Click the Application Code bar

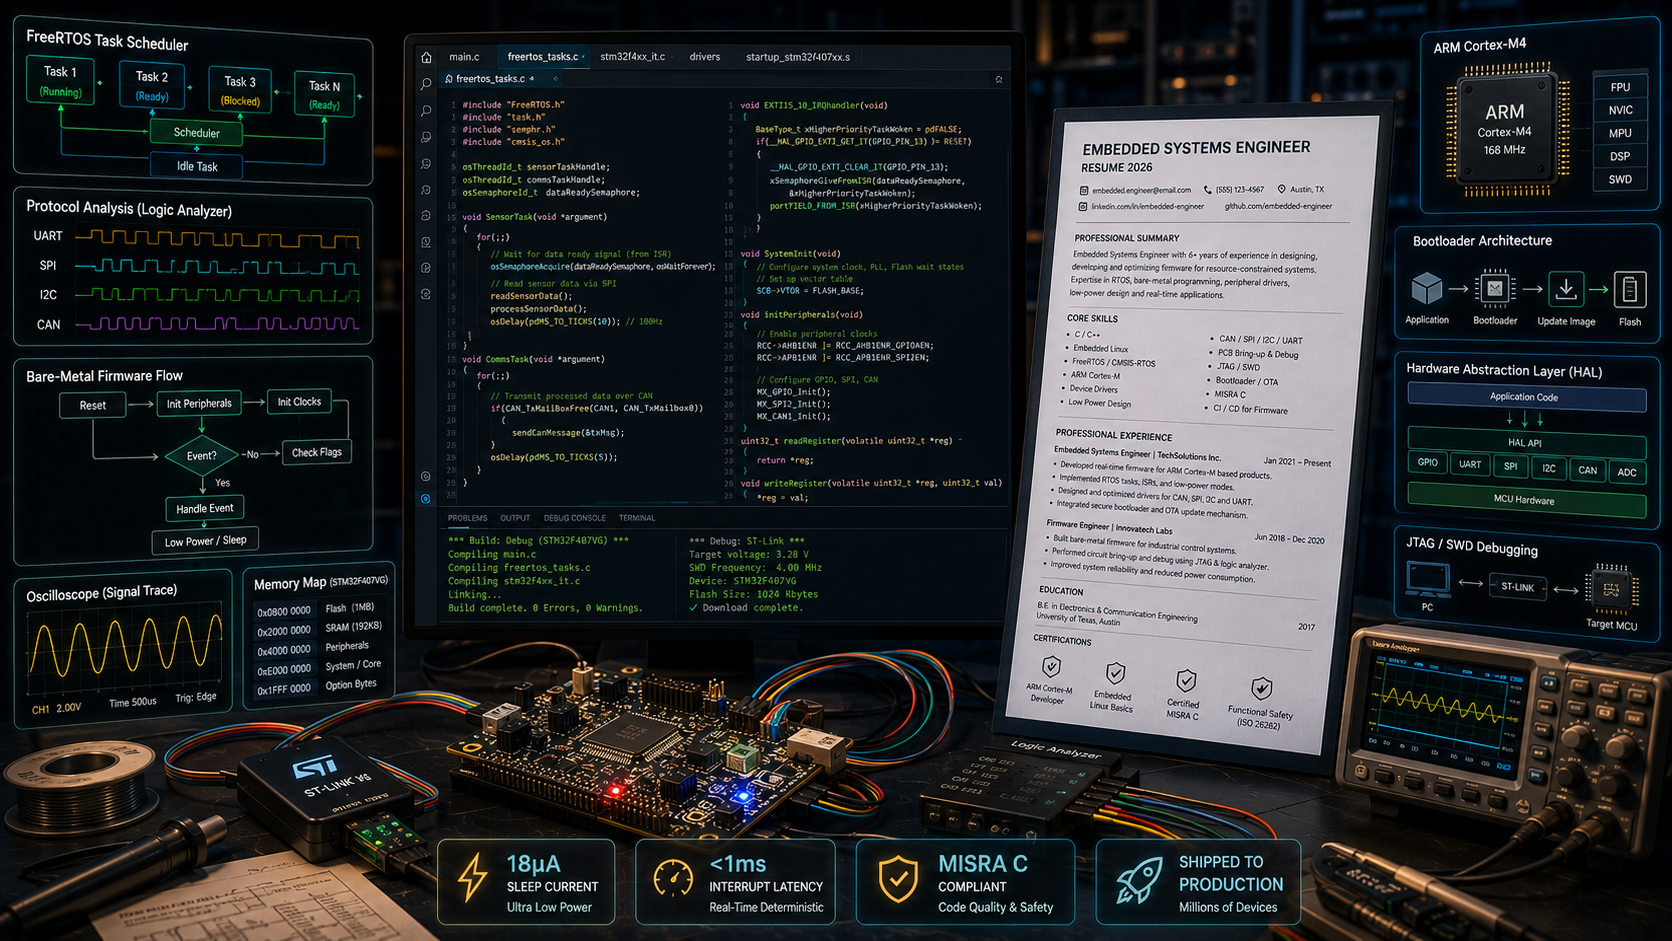[1526, 397]
